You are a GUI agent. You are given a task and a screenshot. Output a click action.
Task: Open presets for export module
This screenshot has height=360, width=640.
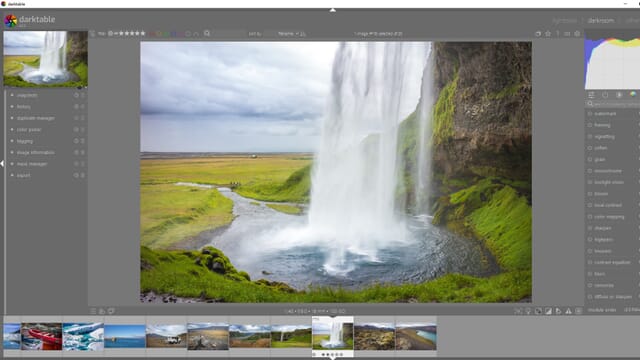[x=82, y=175]
